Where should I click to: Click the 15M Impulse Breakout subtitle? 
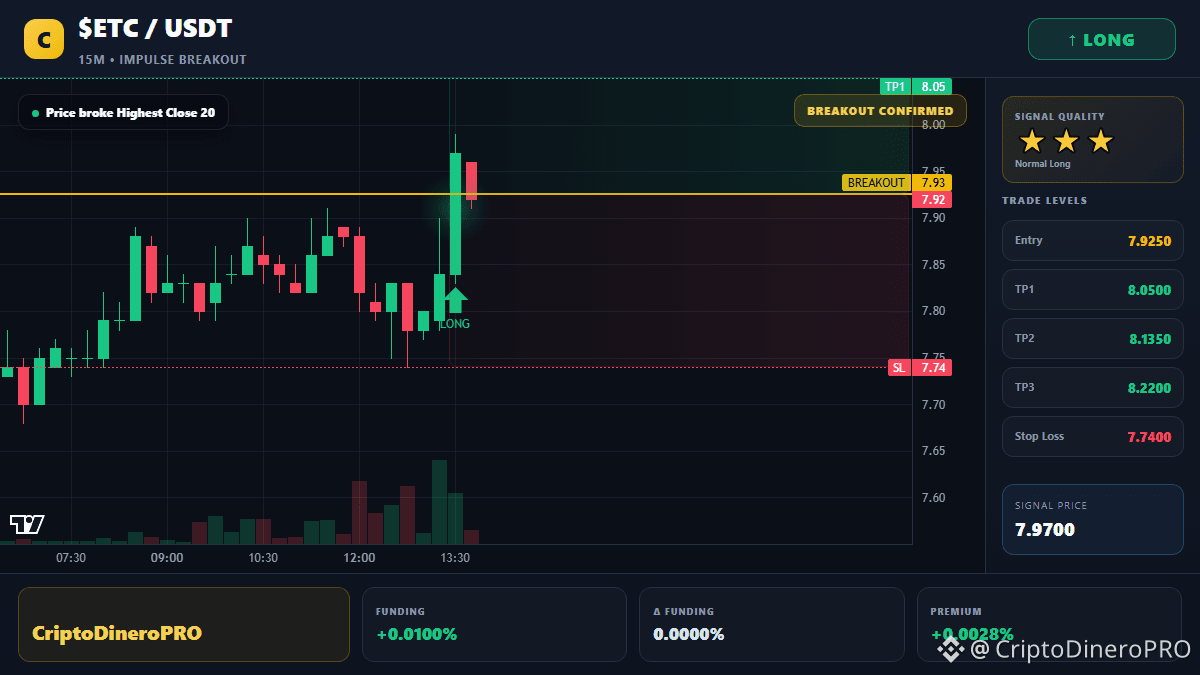coord(162,59)
